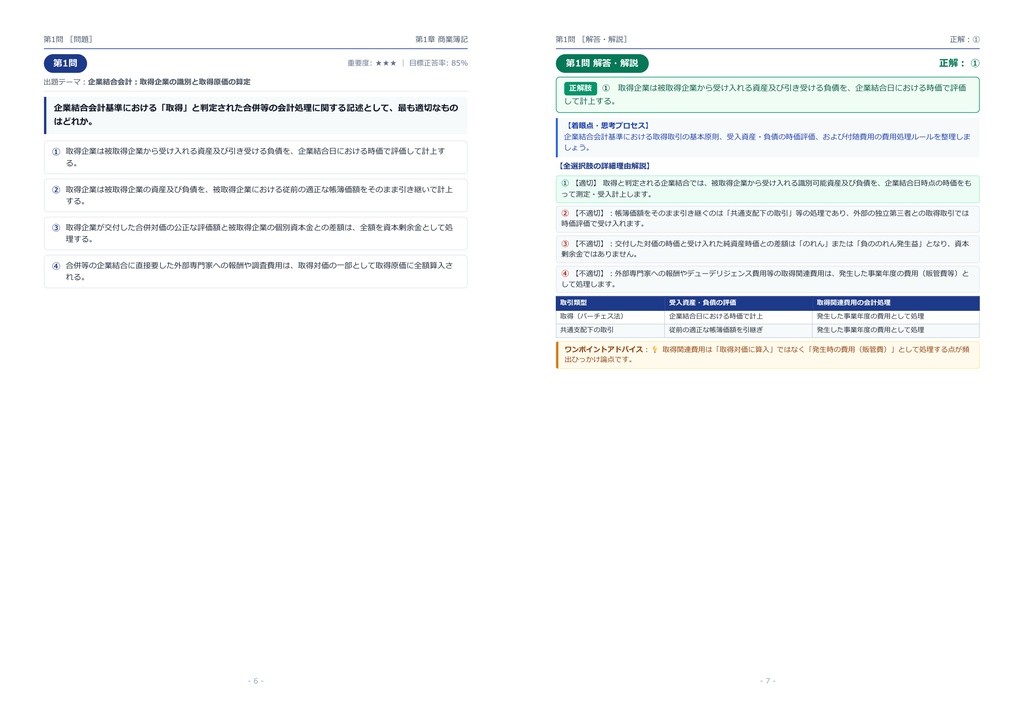Click the lightbulb icon in the advice box
The image size is (1024, 724).
654,349
